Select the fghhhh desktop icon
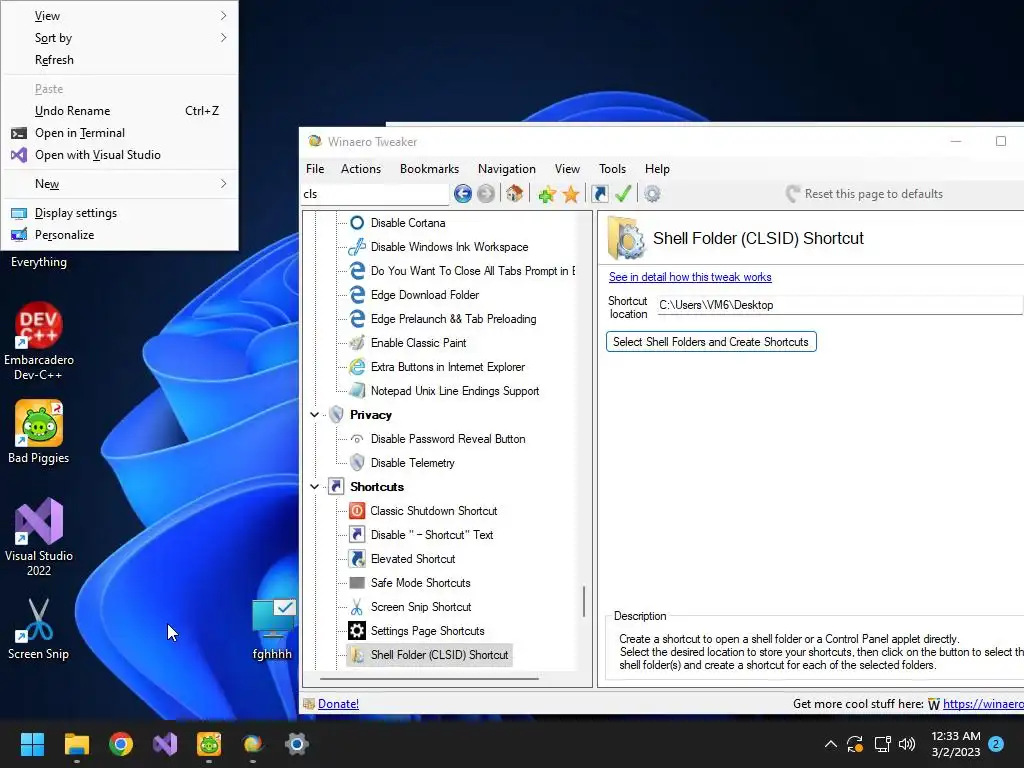Screen dimensions: 1024x768 click(273, 629)
